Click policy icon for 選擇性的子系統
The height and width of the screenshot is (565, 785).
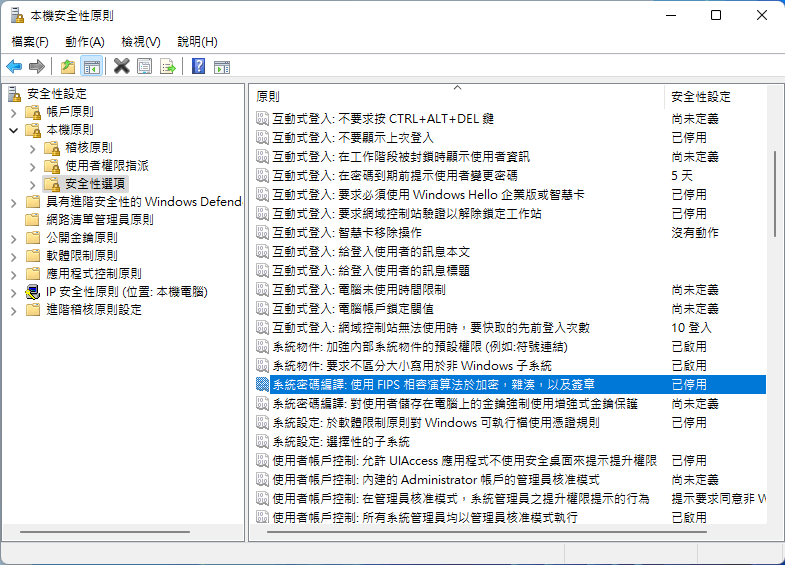tap(262, 441)
